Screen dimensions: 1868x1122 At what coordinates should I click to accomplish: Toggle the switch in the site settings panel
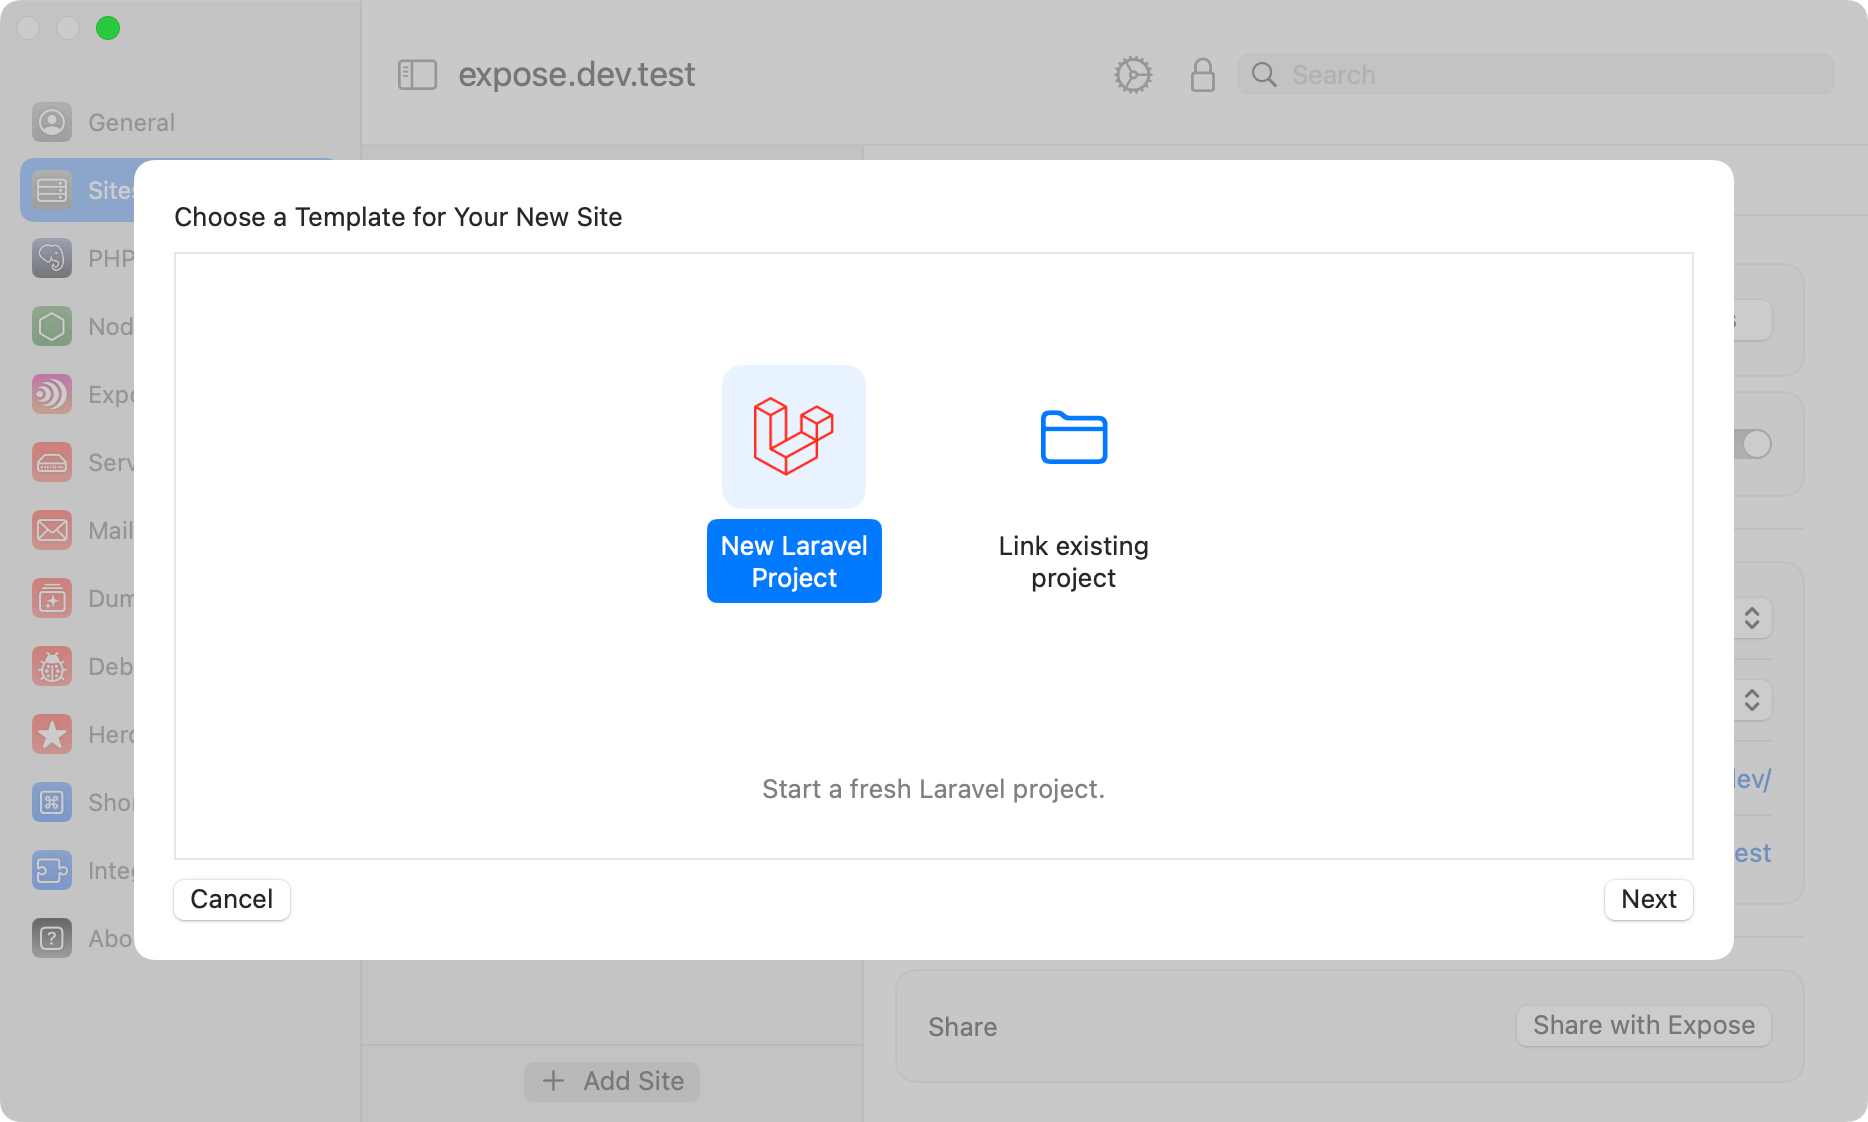1753,444
